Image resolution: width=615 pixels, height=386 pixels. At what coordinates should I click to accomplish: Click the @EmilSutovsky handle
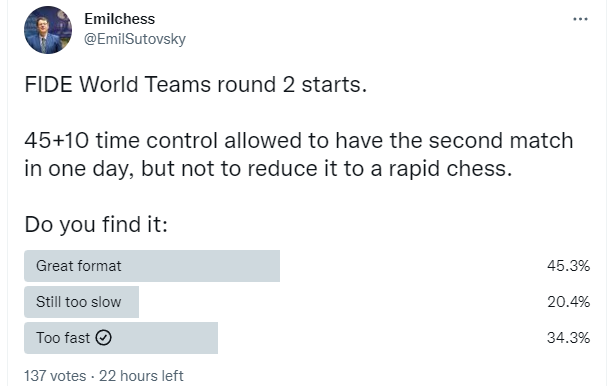click(135, 39)
